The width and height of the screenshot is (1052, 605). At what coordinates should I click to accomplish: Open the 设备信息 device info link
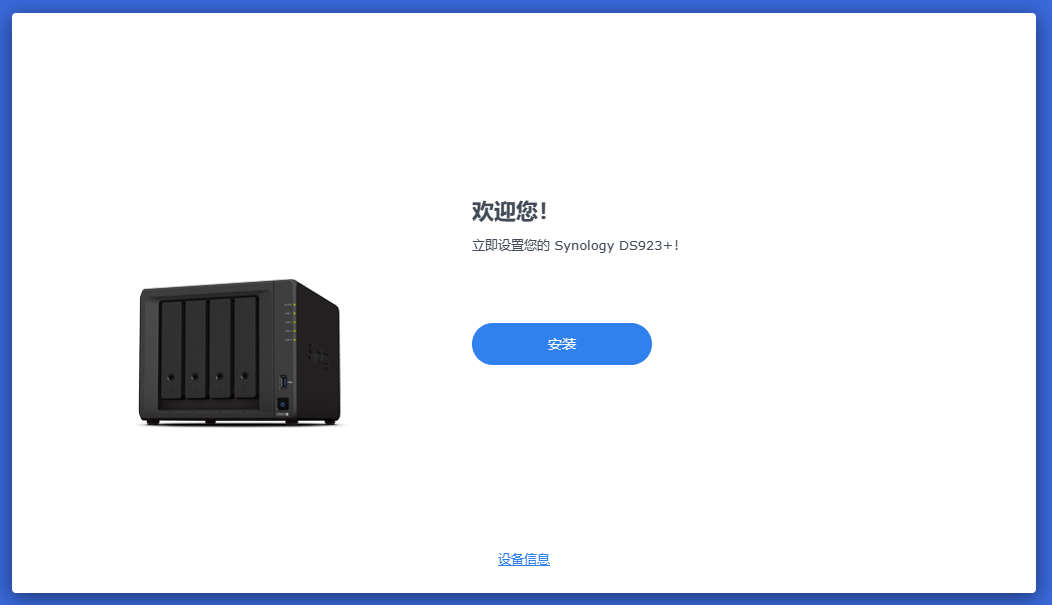524,559
